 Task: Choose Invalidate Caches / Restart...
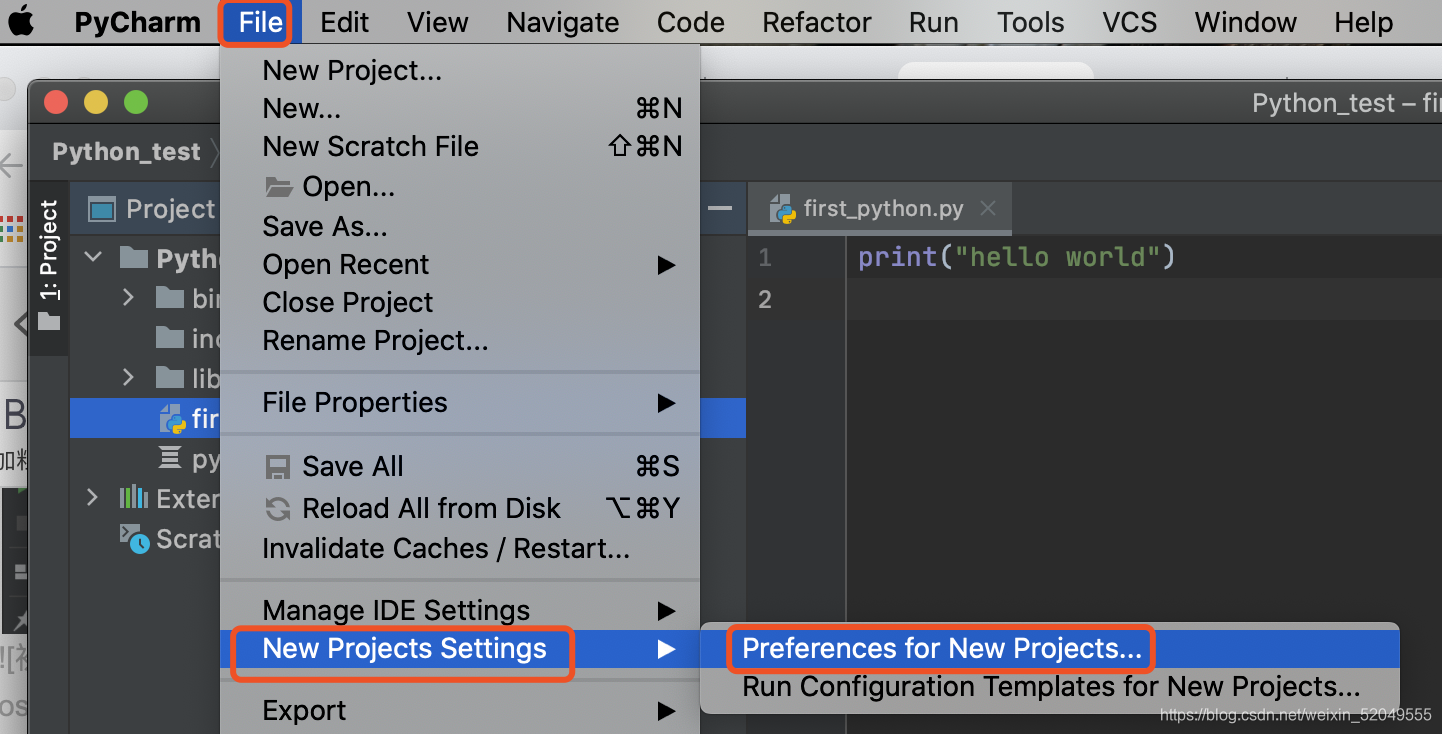[460, 548]
